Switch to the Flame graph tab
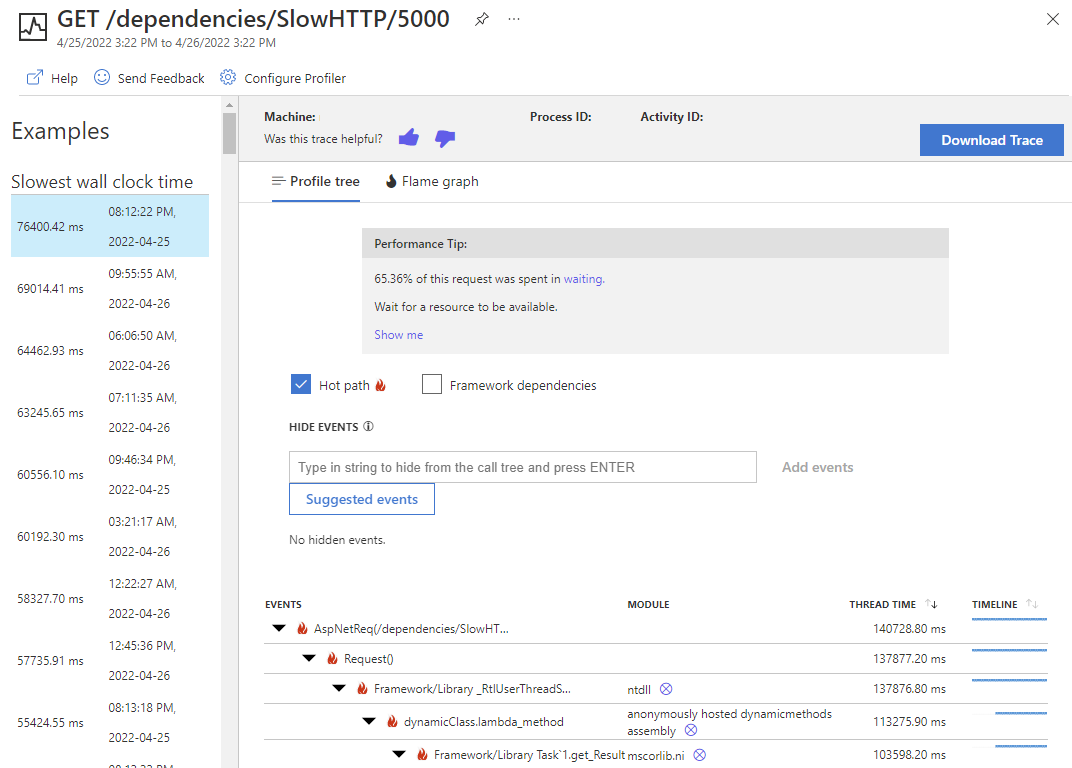This screenshot has width=1072, height=768. coord(432,181)
